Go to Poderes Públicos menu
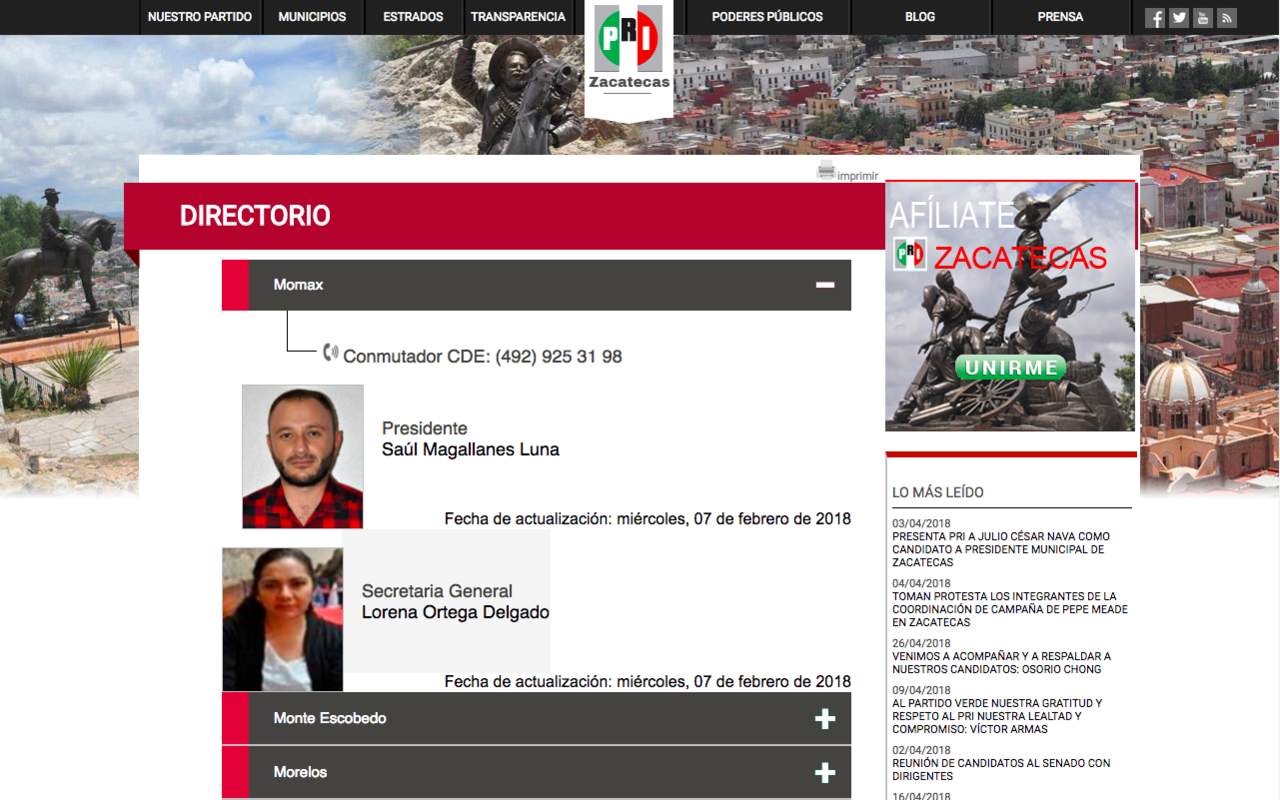 767,17
